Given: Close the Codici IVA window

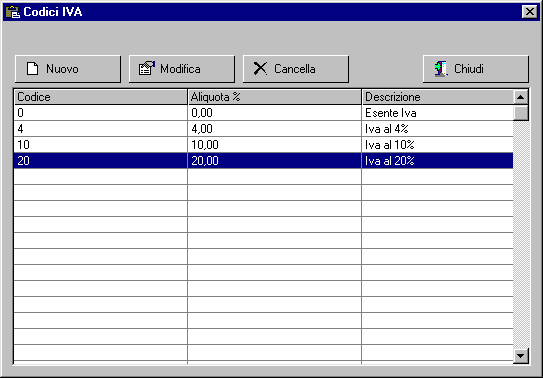Looking at the screenshot, I should (529, 12).
